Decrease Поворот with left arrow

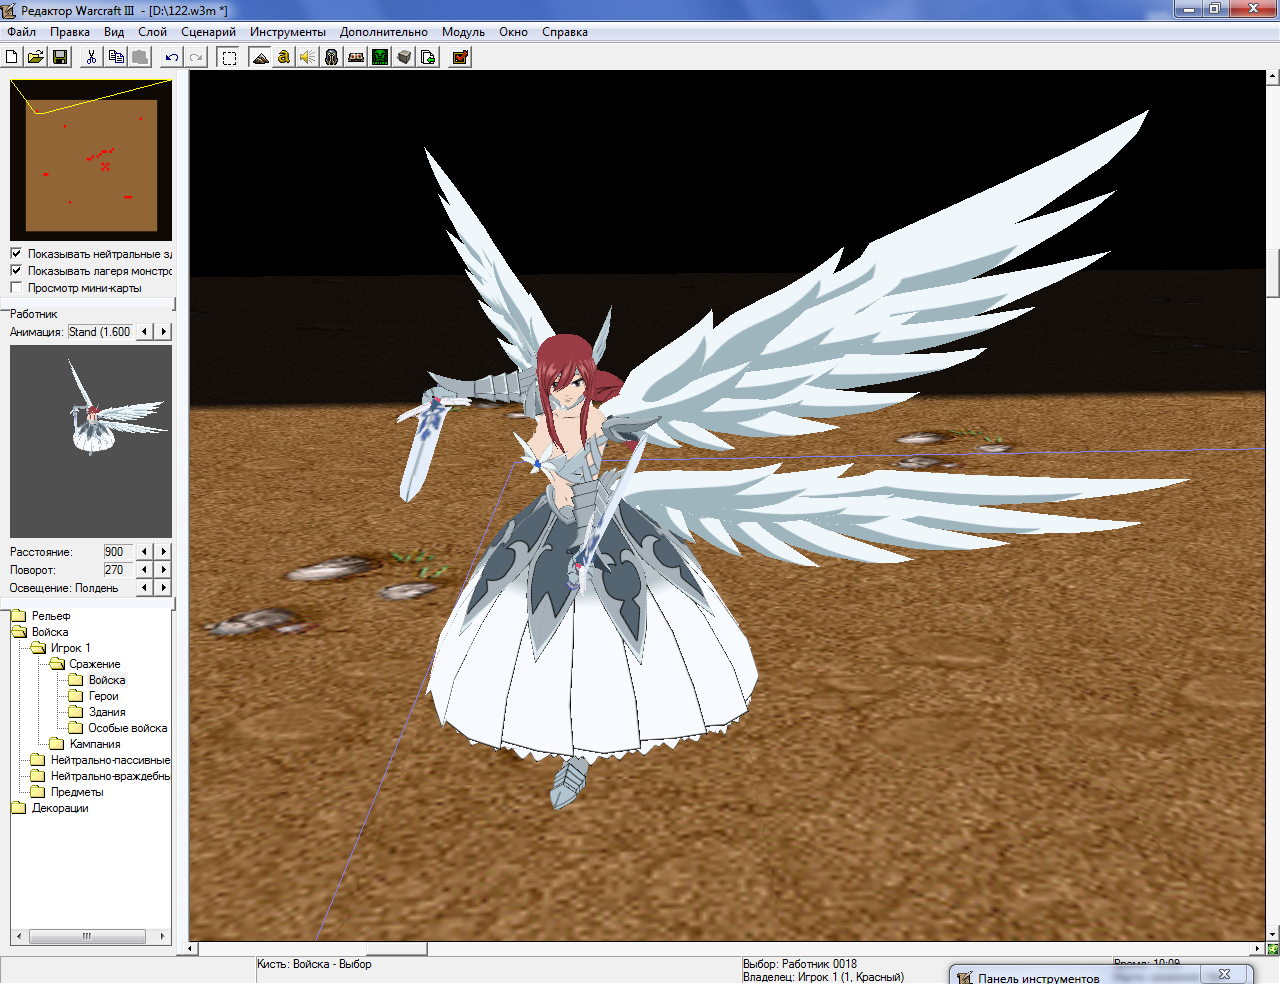pyautogui.click(x=145, y=569)
